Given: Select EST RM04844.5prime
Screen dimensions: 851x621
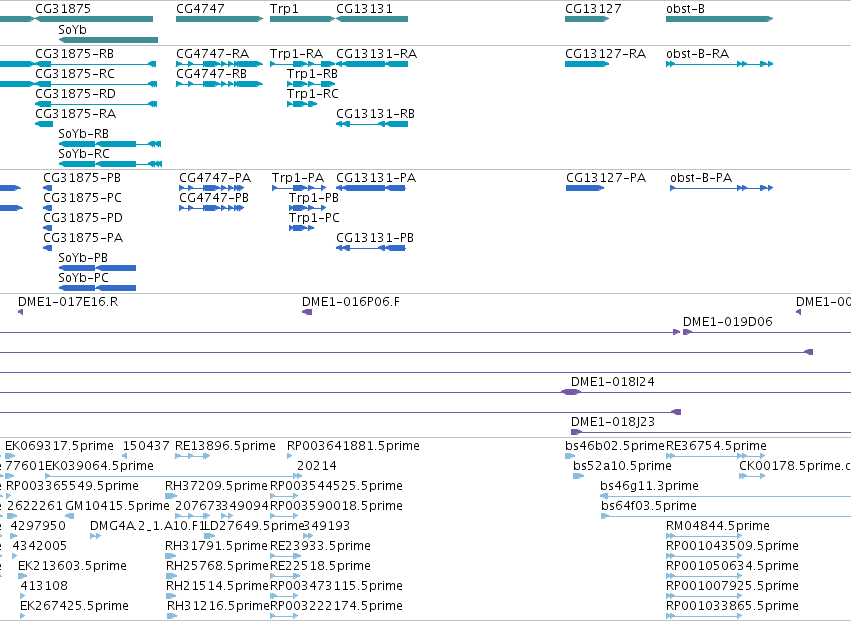Looking at the screenshot, I should (704, 536).
